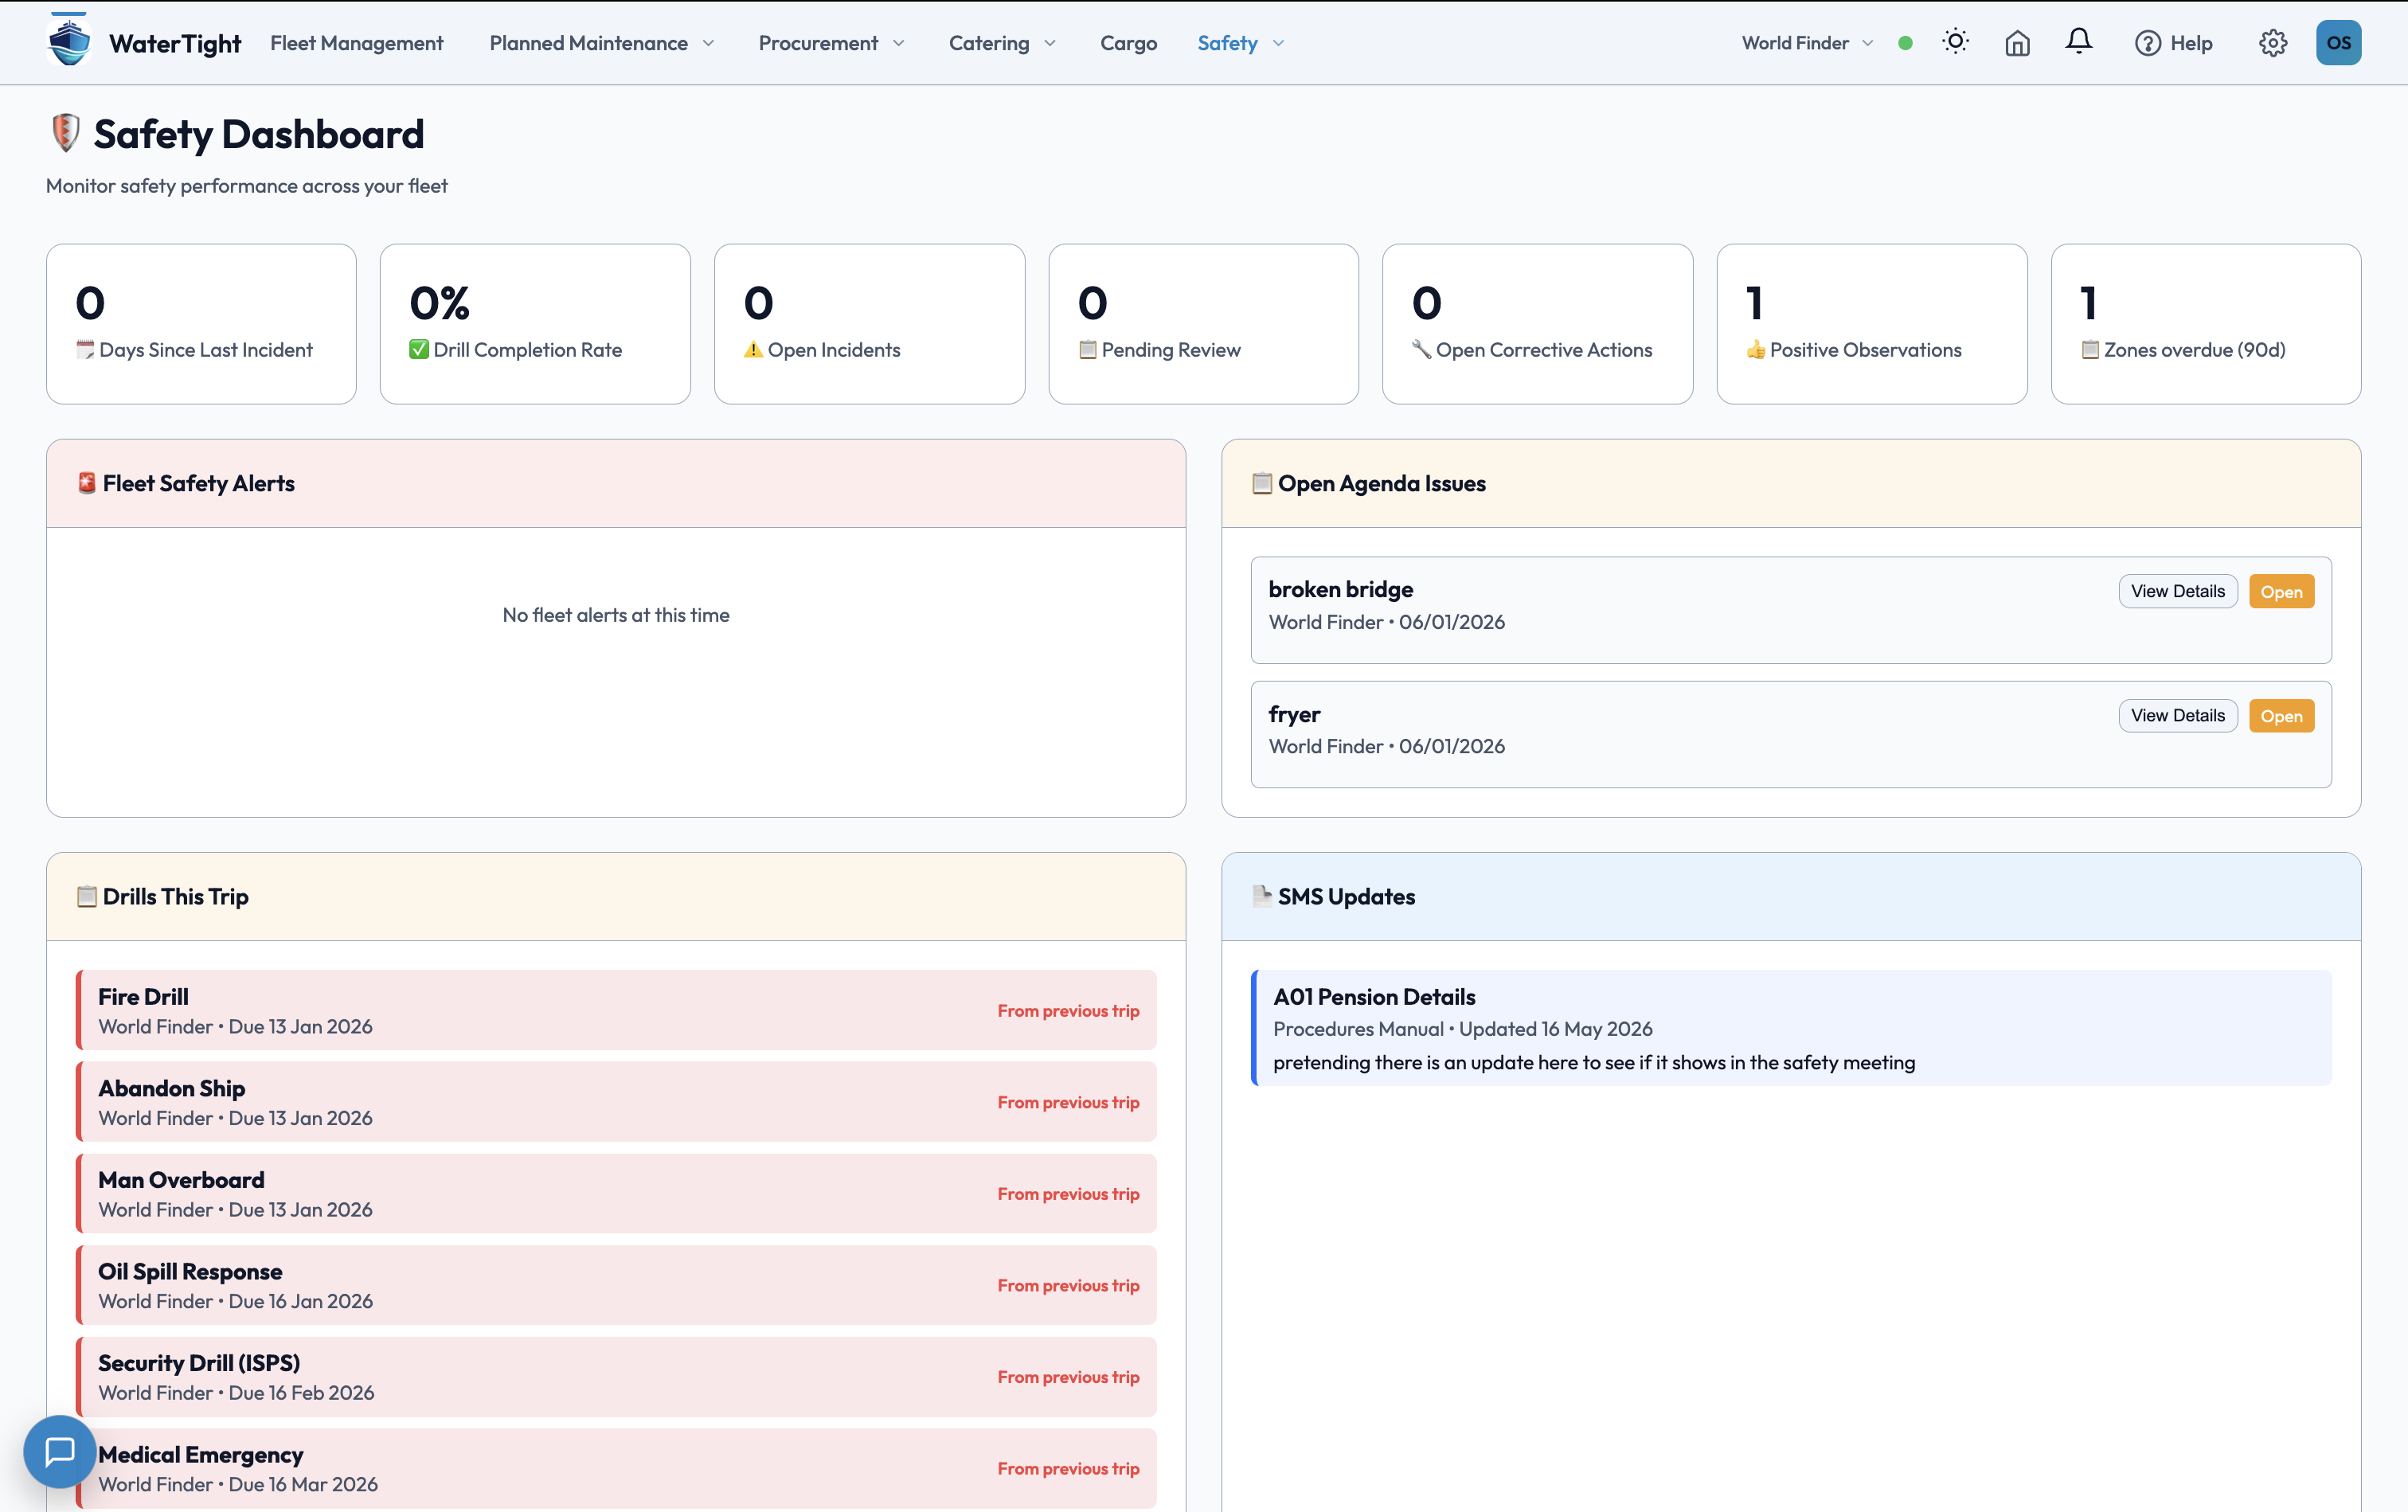The height and width of the screenshot is (1512, 2408).
Task: Open A01 Pension Details SMS update
Action: (1791, 1028)
